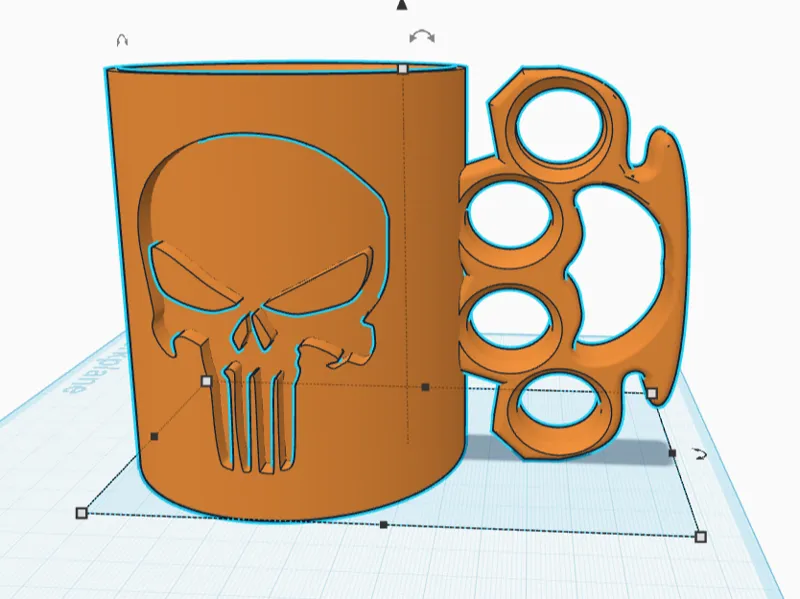Select front-right white corner handle of selection box
Viewport: 800px width, 599px height.
pos(701,536)
